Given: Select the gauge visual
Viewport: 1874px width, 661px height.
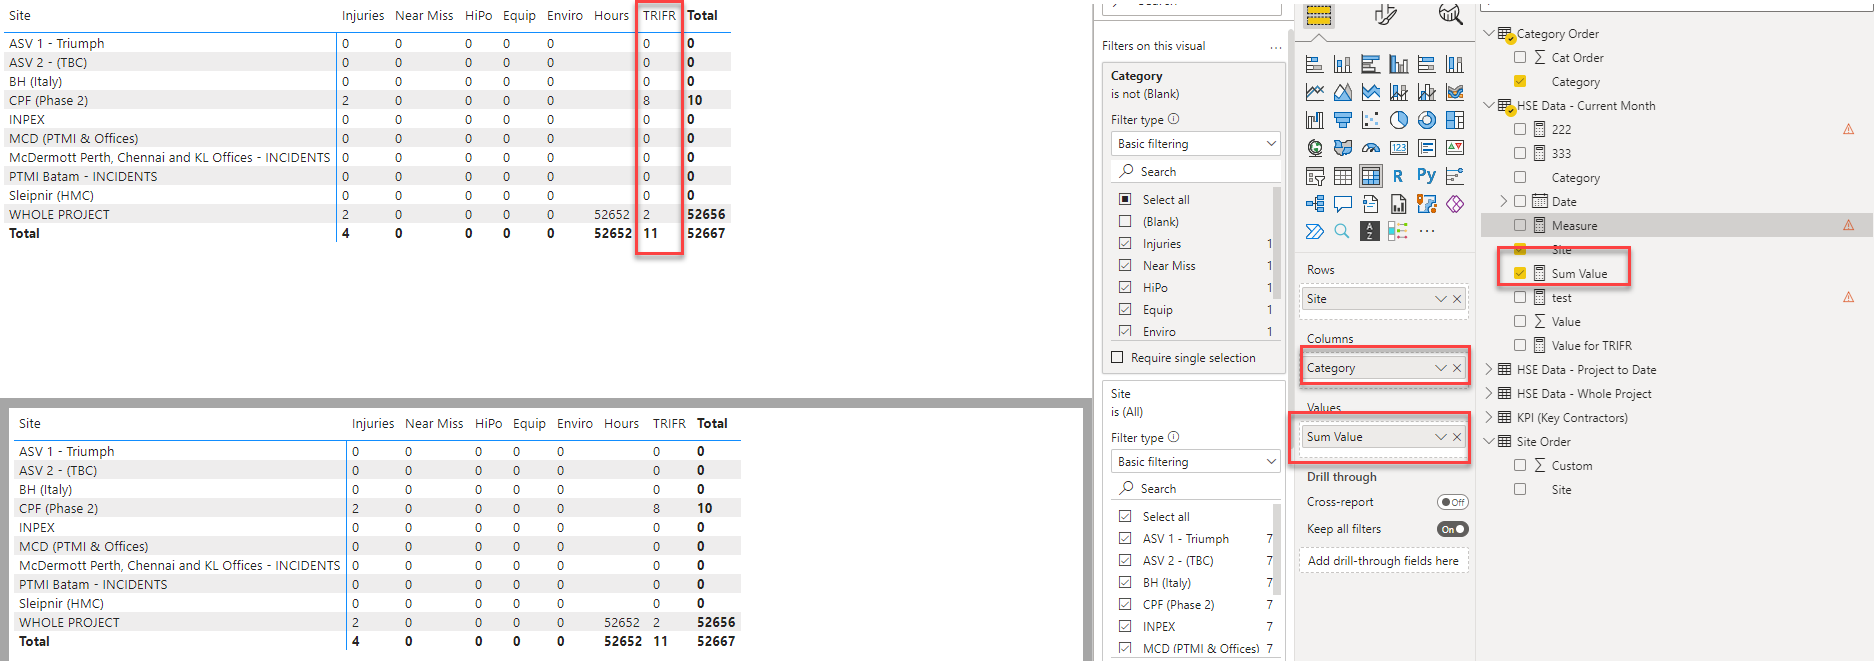Looking at the screenshot, I should coord(1371,148).
